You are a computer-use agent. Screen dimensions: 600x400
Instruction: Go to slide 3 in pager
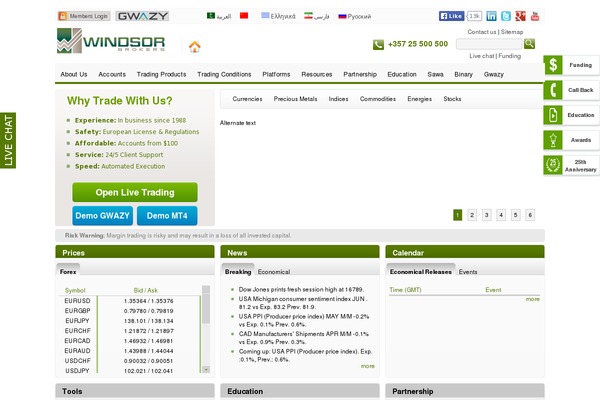[487, 215]
